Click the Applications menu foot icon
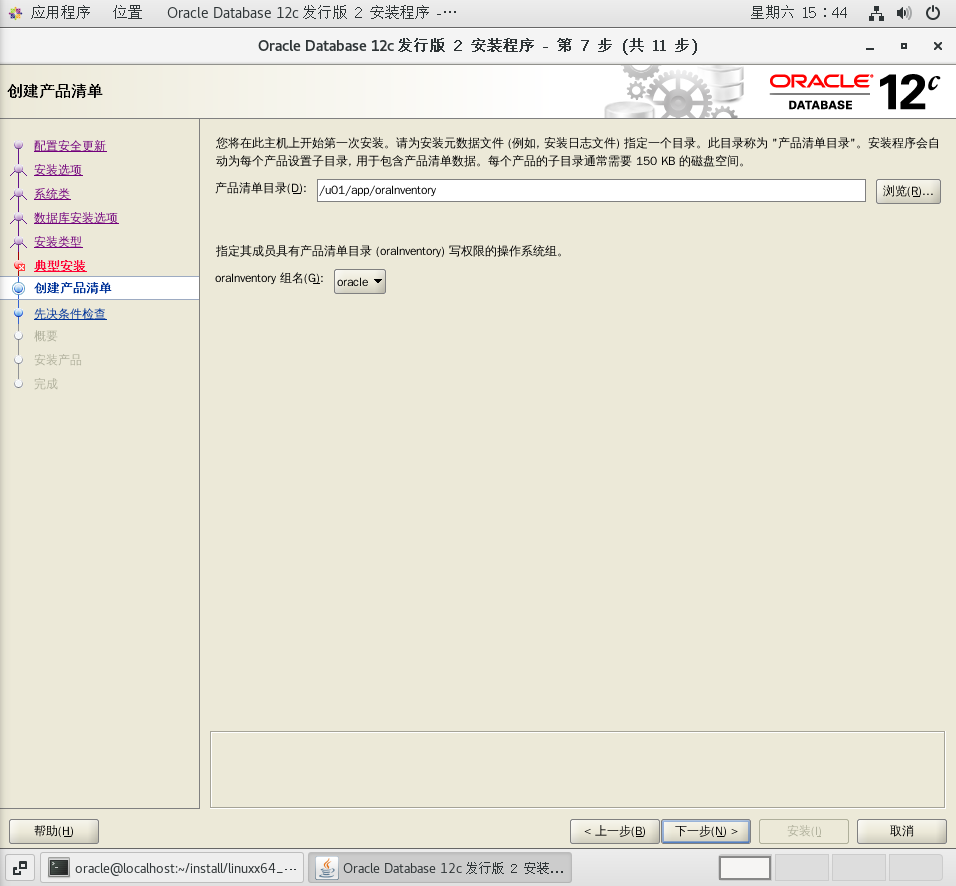The image size is (956, 886). click(x=15, y=13)
